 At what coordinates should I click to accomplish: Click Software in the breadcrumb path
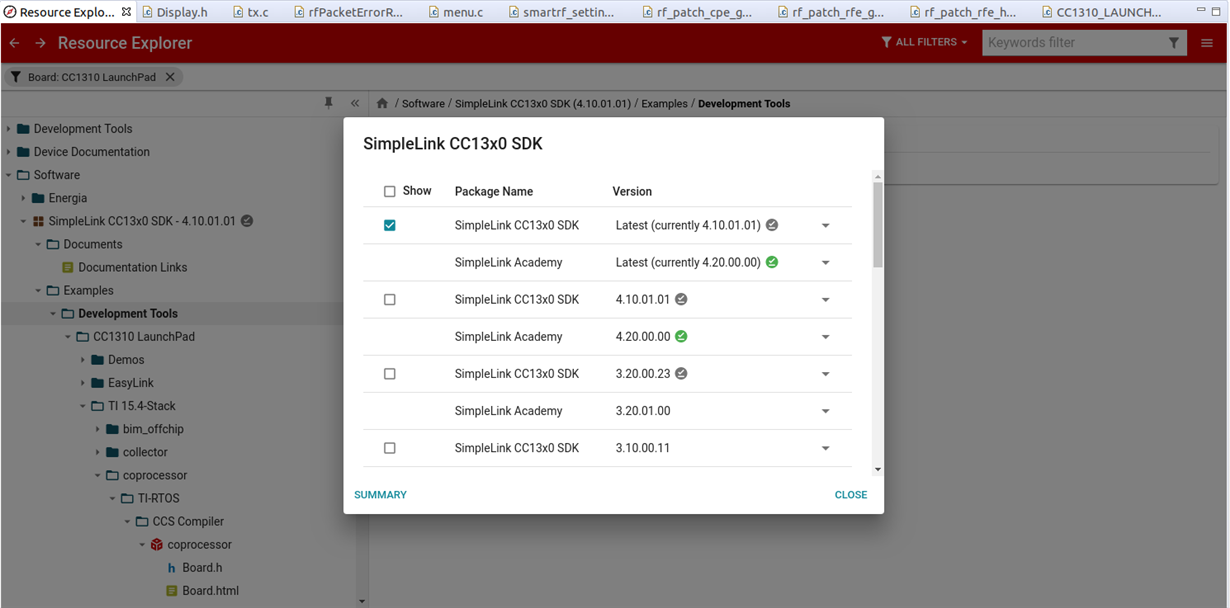coord(423,103)
